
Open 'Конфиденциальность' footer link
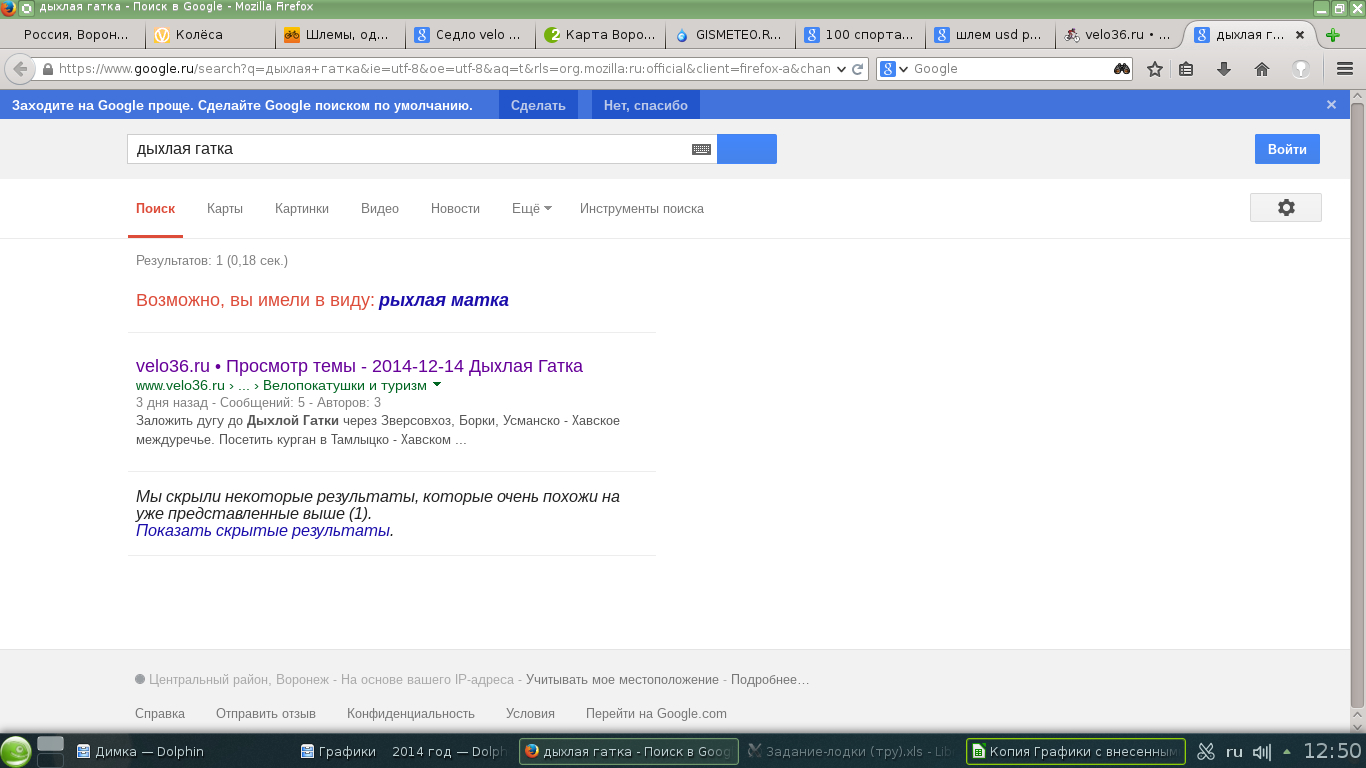411,714
